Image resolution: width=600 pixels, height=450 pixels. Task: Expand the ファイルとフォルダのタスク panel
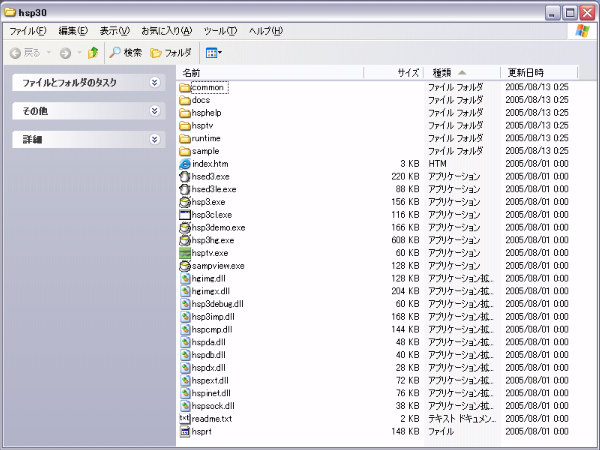(155, 83)
